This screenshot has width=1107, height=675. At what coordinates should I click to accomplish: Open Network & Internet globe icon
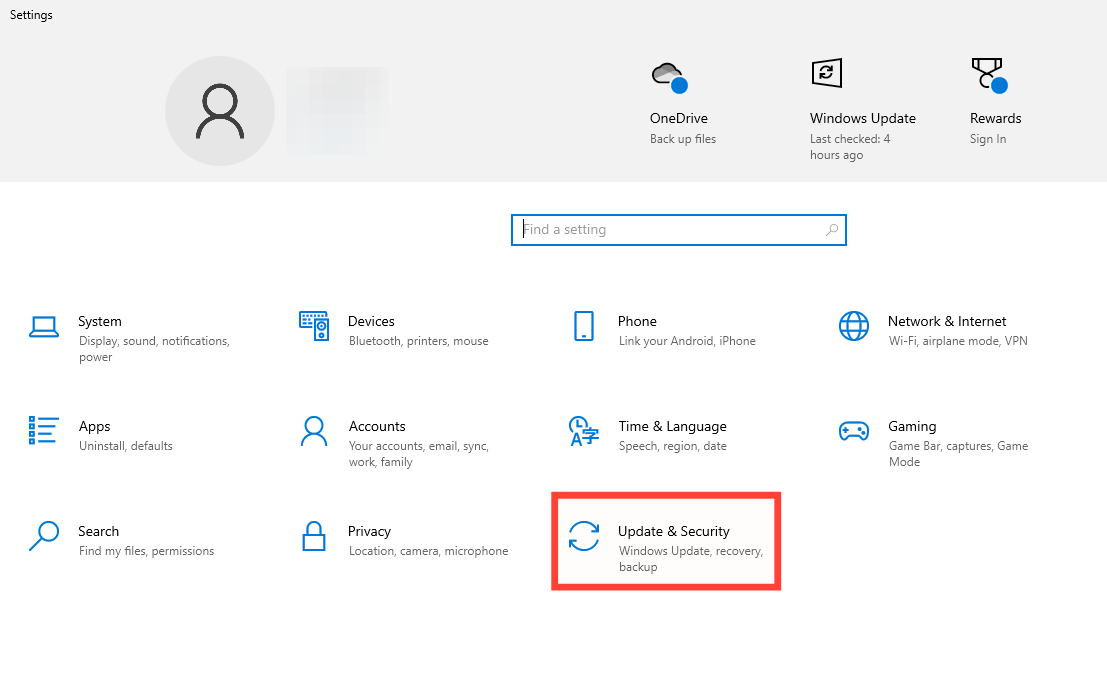tap(854, 326)
